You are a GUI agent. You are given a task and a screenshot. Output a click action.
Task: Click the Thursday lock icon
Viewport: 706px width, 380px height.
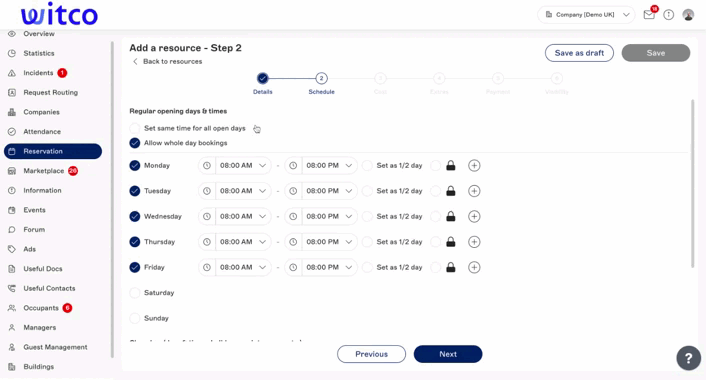(451, 242)
